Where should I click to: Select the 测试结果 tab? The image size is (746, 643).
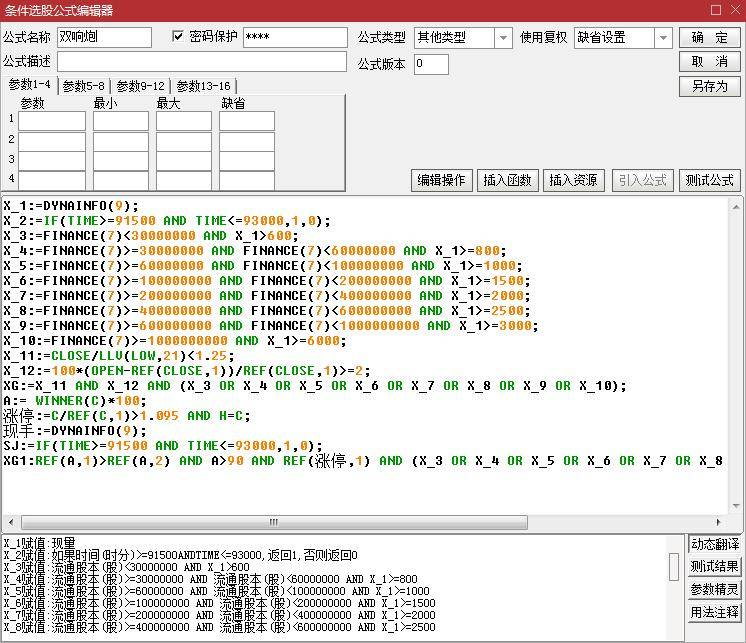pyautogui.click(x=714, y=566)
